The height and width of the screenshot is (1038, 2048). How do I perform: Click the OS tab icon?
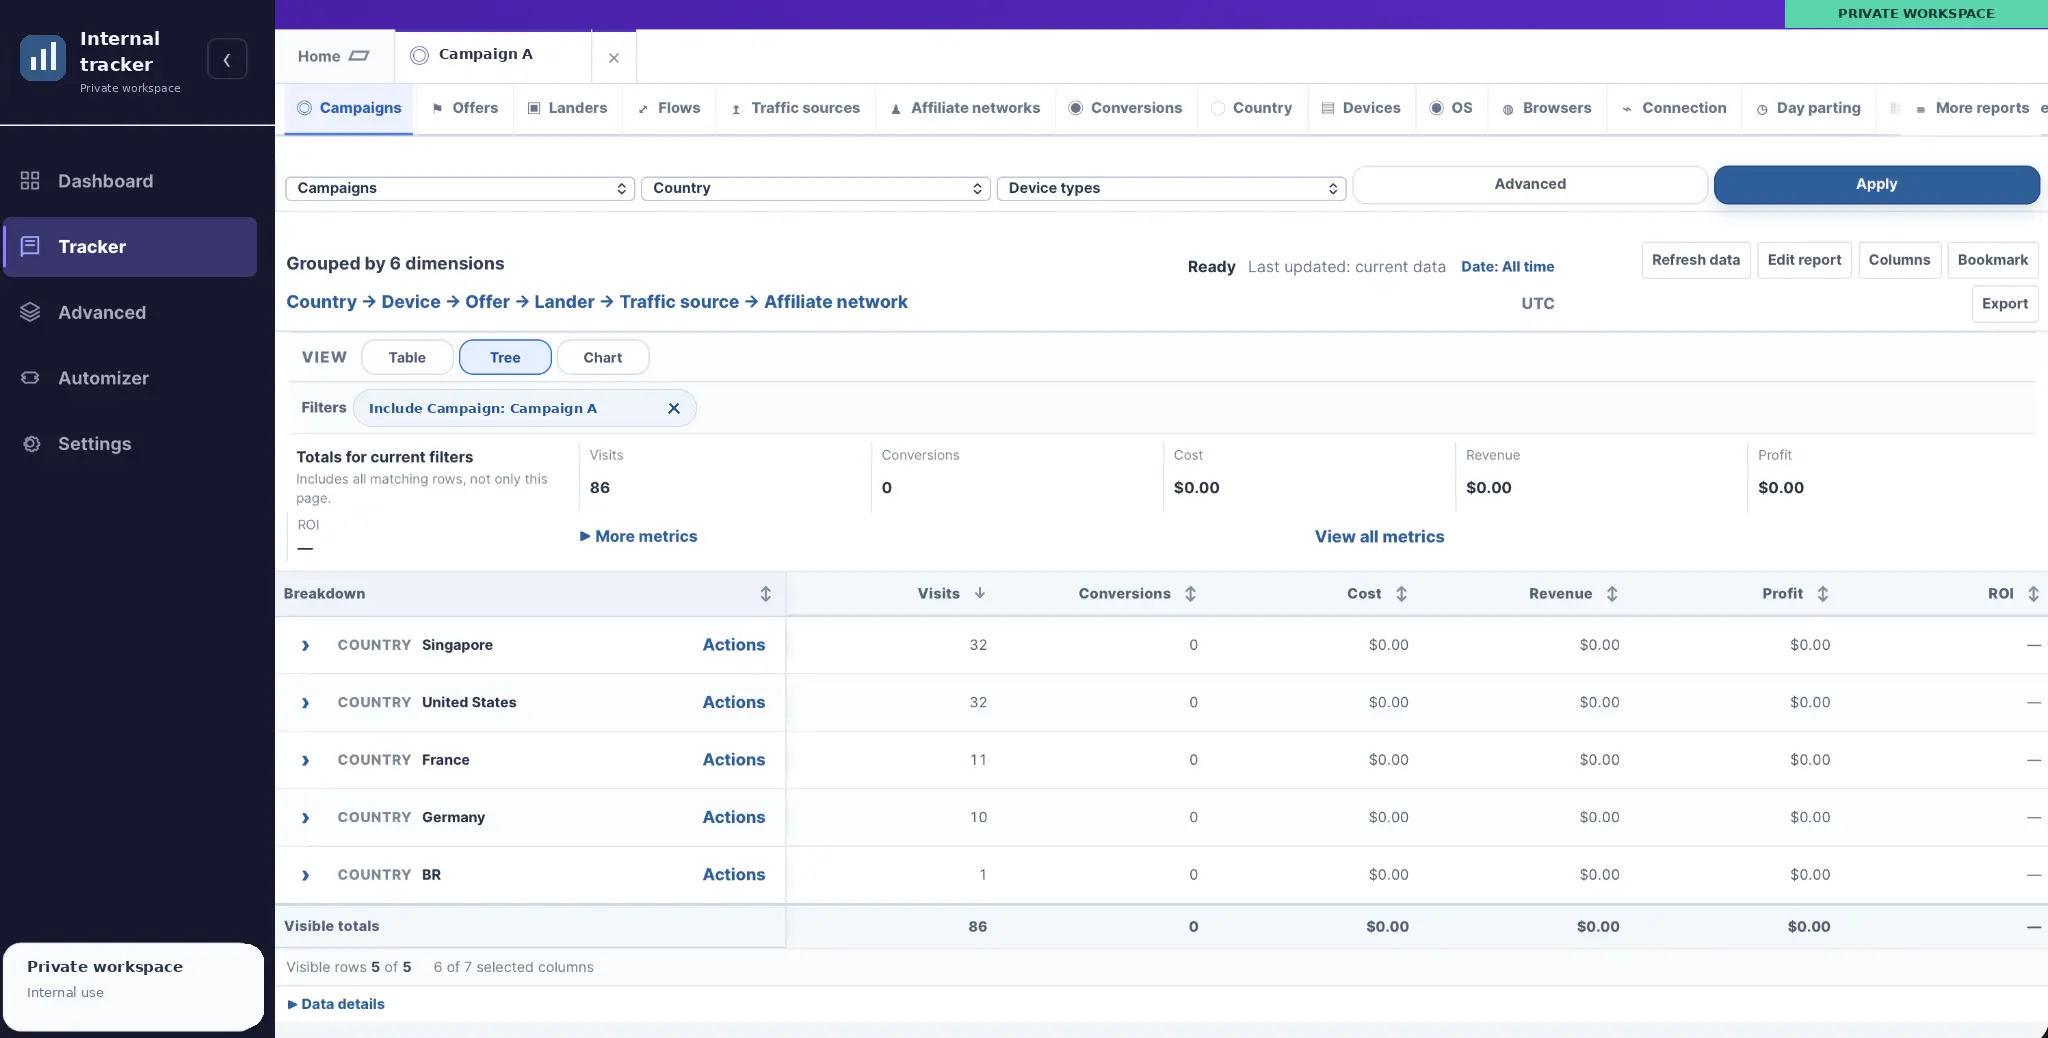(x=1437, y=108)
